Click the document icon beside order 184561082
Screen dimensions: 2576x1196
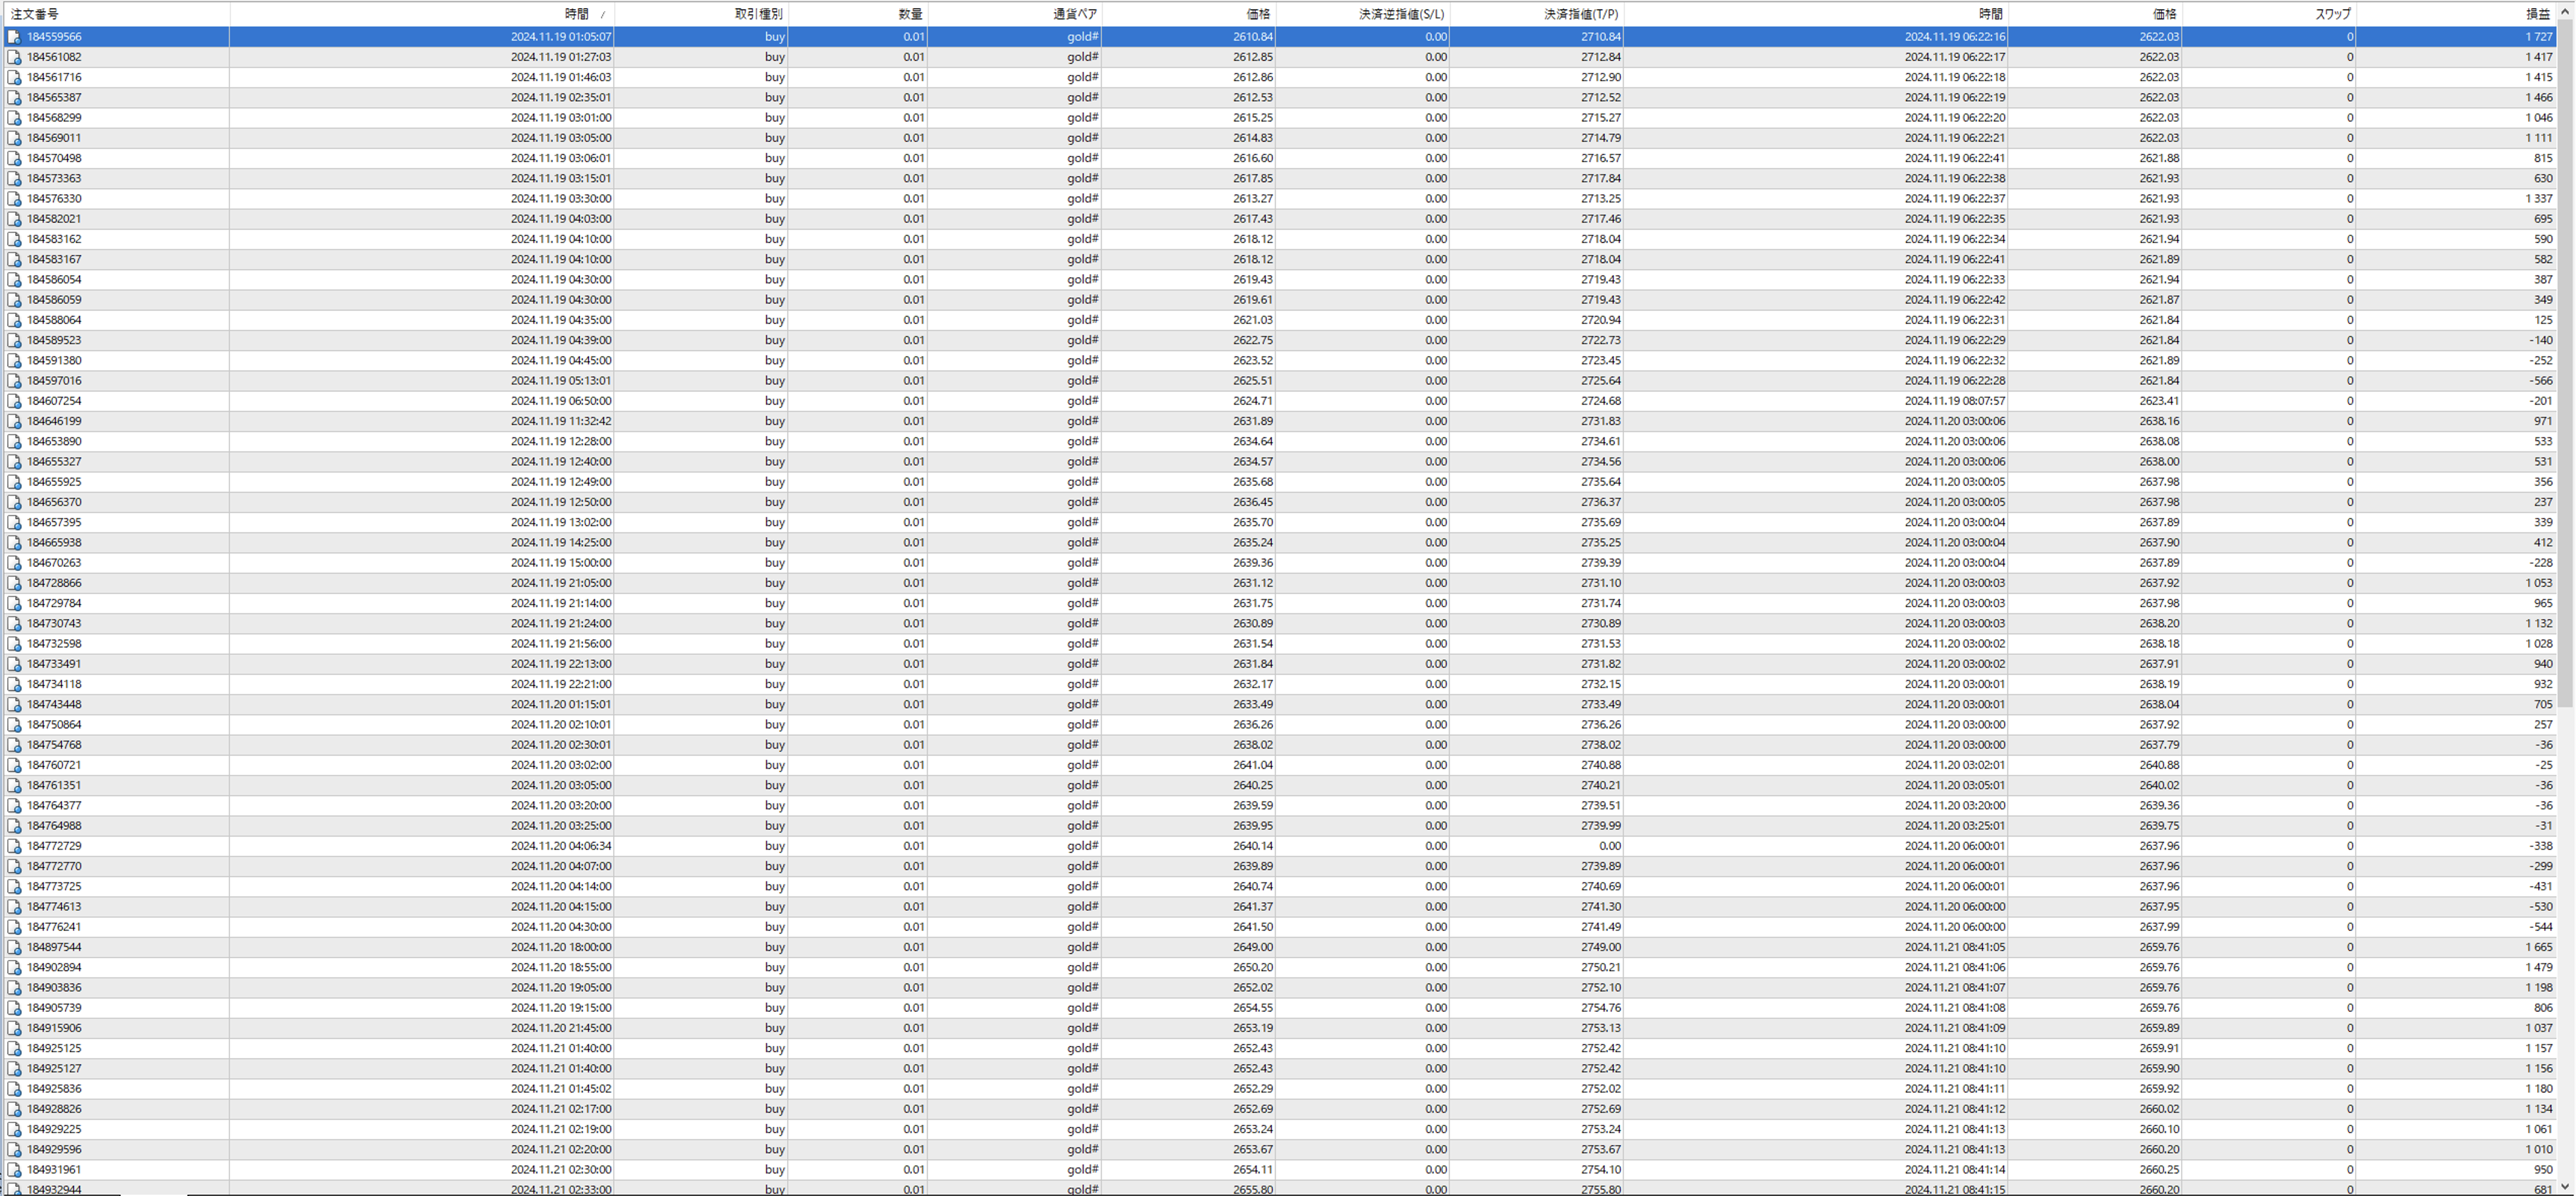coord(14,57)
